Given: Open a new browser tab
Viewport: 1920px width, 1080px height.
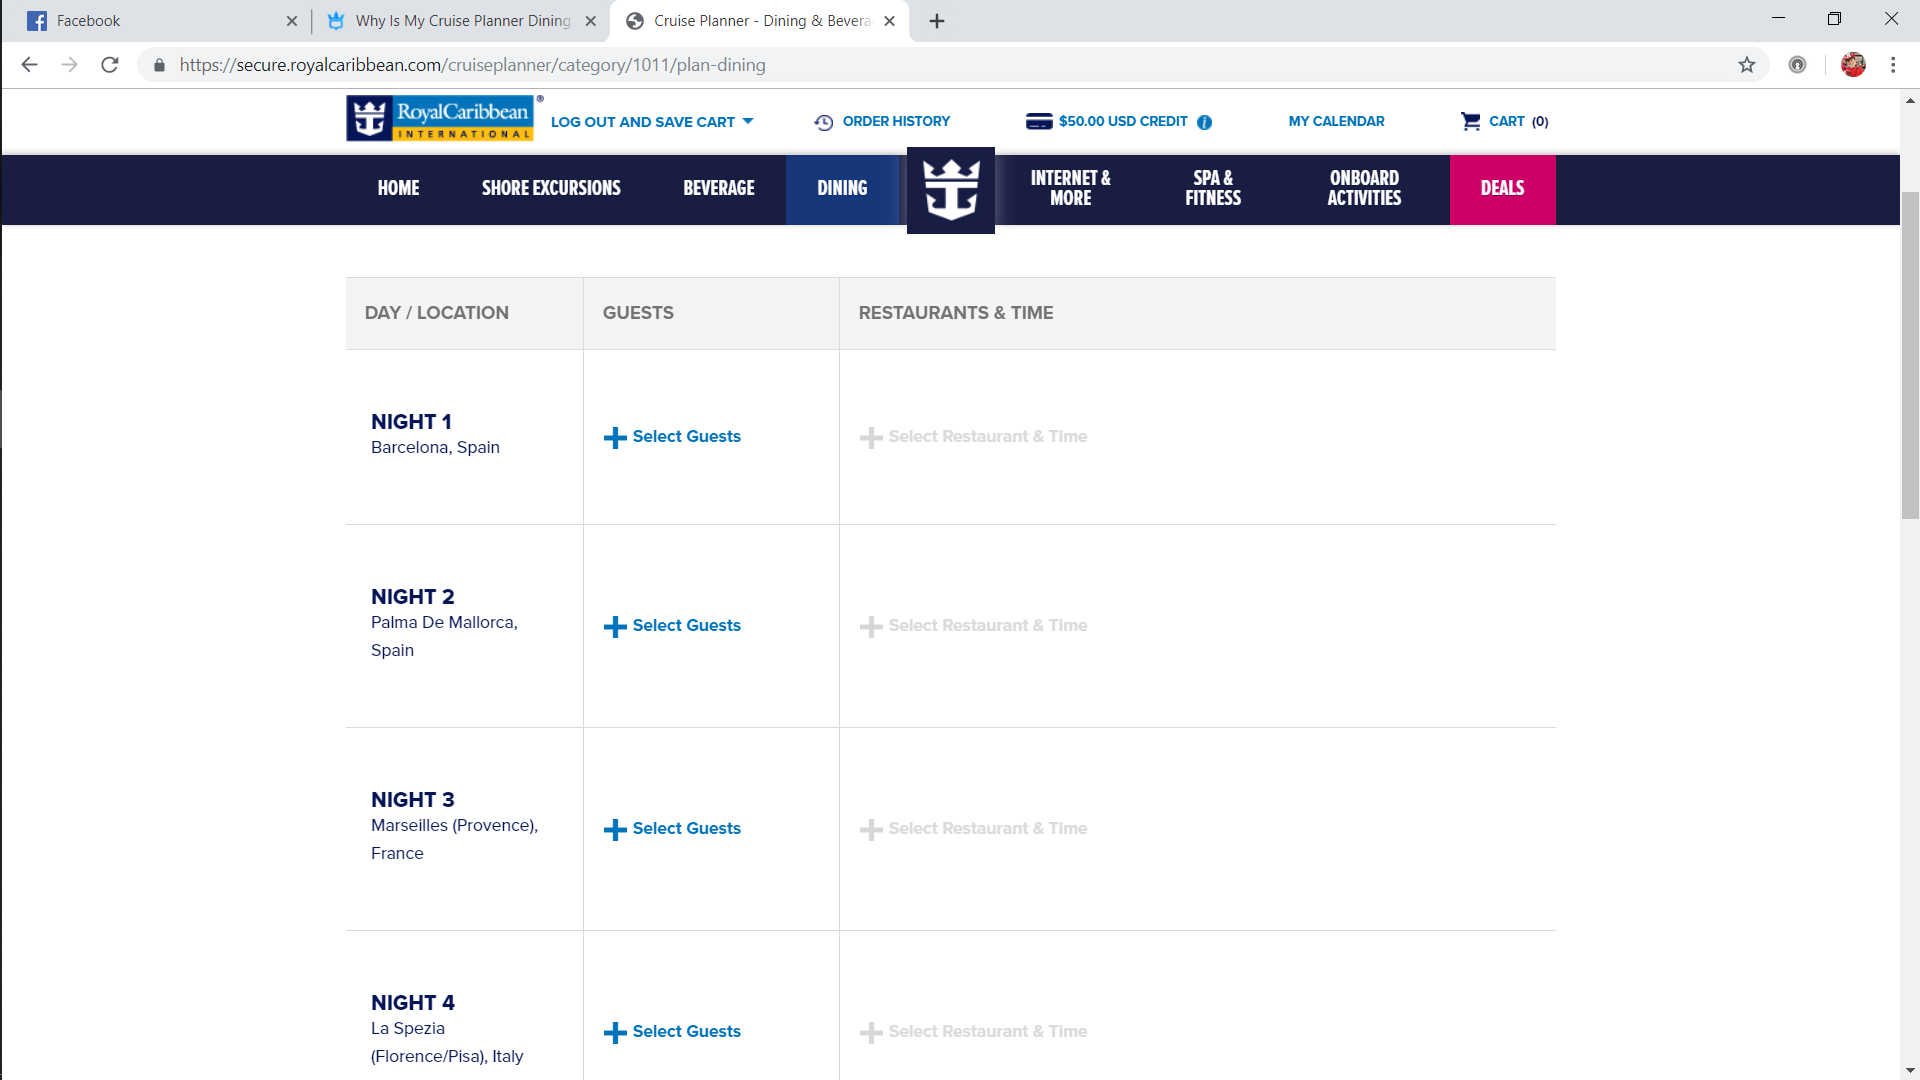Looking at the screenshot, I should (x=936, y=21).
